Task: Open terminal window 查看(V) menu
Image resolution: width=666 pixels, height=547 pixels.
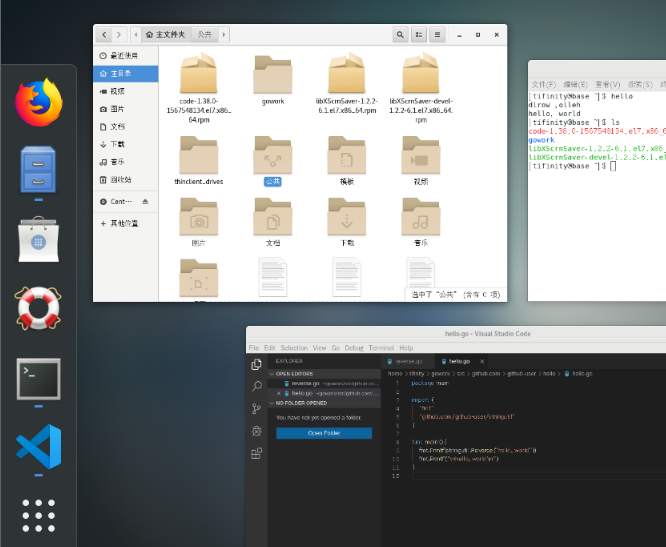Action: (607, 84)
